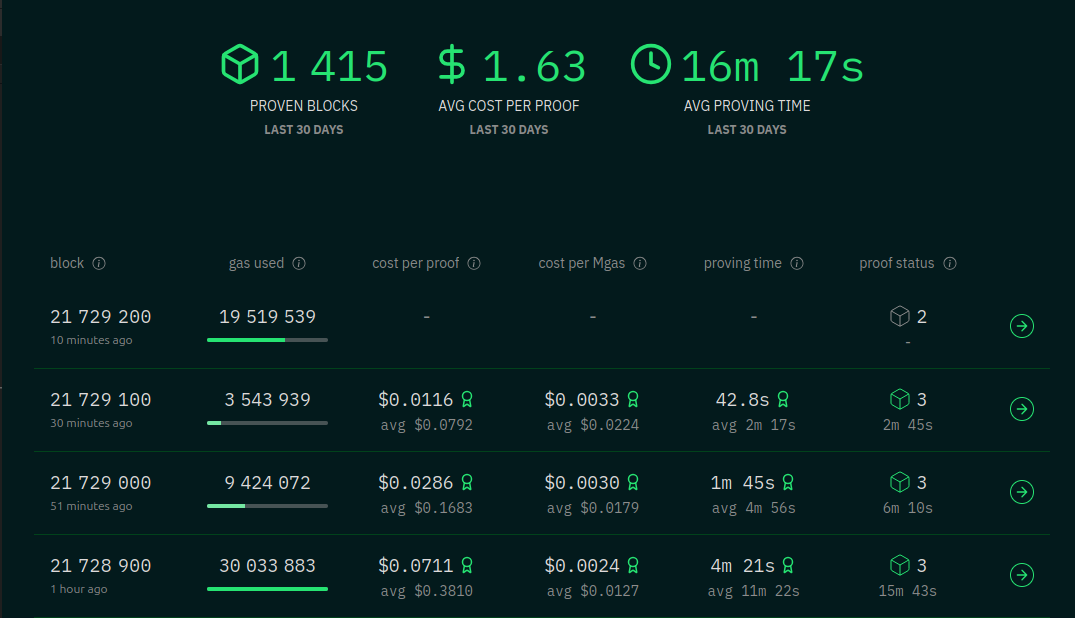
Task: Click the award badge beside $0.0116 cost per proof
Action: point(466,399)
